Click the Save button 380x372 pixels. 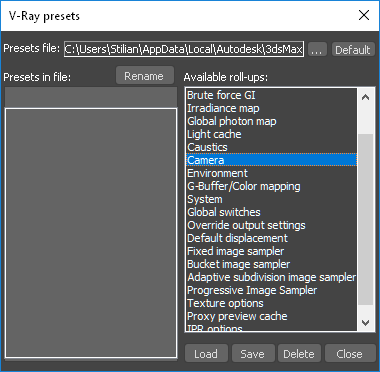tap(253, 353)
